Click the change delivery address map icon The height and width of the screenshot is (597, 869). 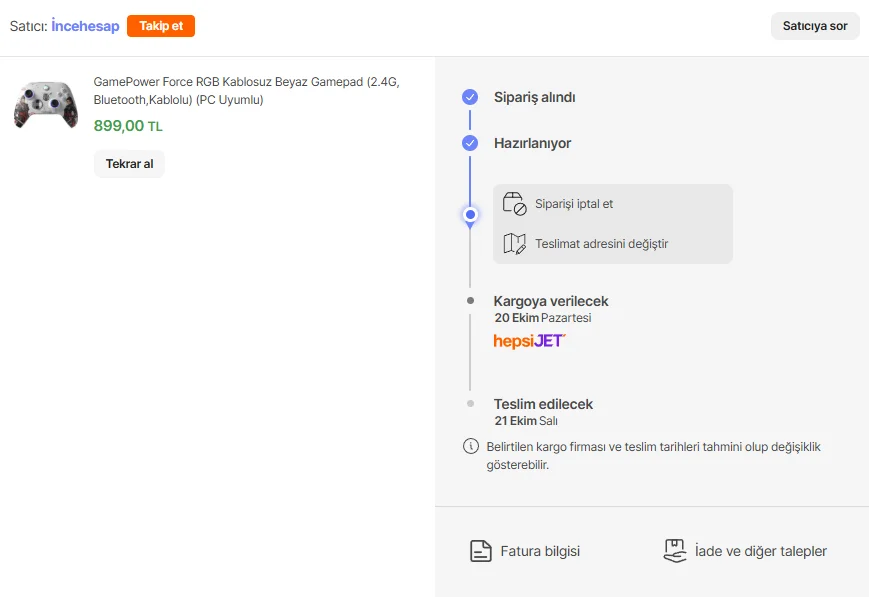point(514,244)
